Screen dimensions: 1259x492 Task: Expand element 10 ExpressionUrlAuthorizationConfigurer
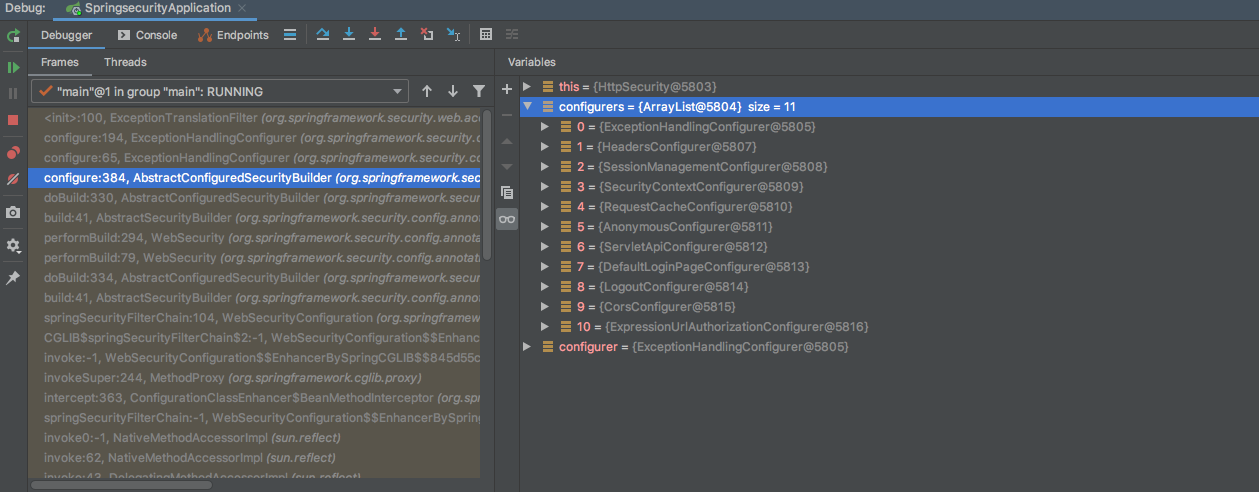click(x=545, y=327)
